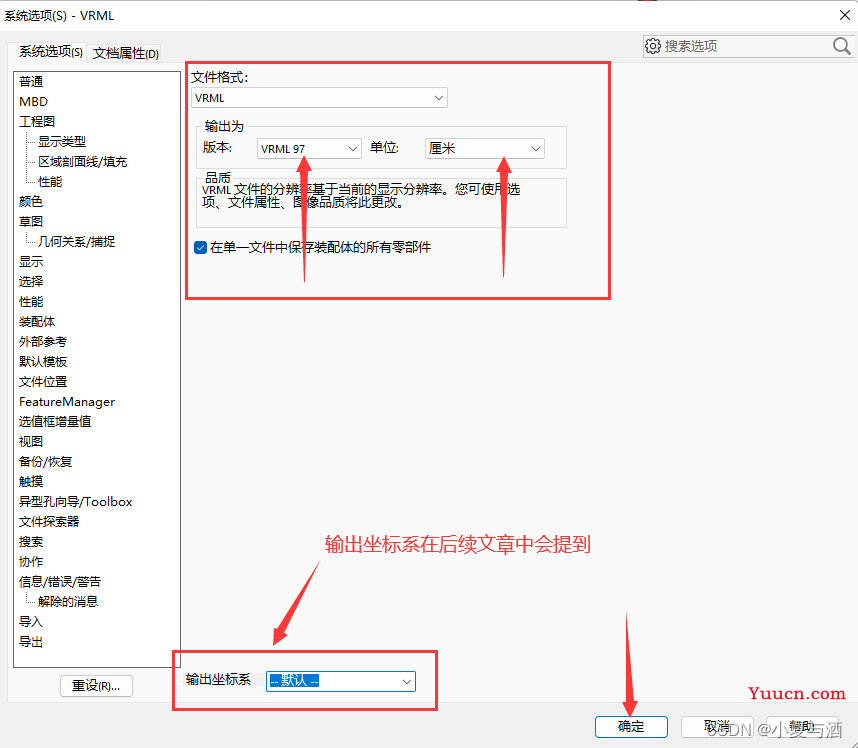Select 解除的消息 tree item
The image size is (858, 748).
[x=68, y=602]
